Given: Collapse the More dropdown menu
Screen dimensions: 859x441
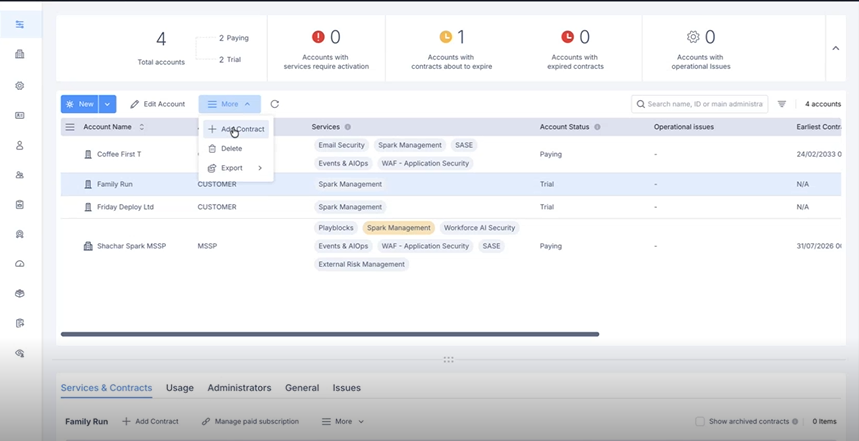Looking at the screenshot, I should pos(230,104).
